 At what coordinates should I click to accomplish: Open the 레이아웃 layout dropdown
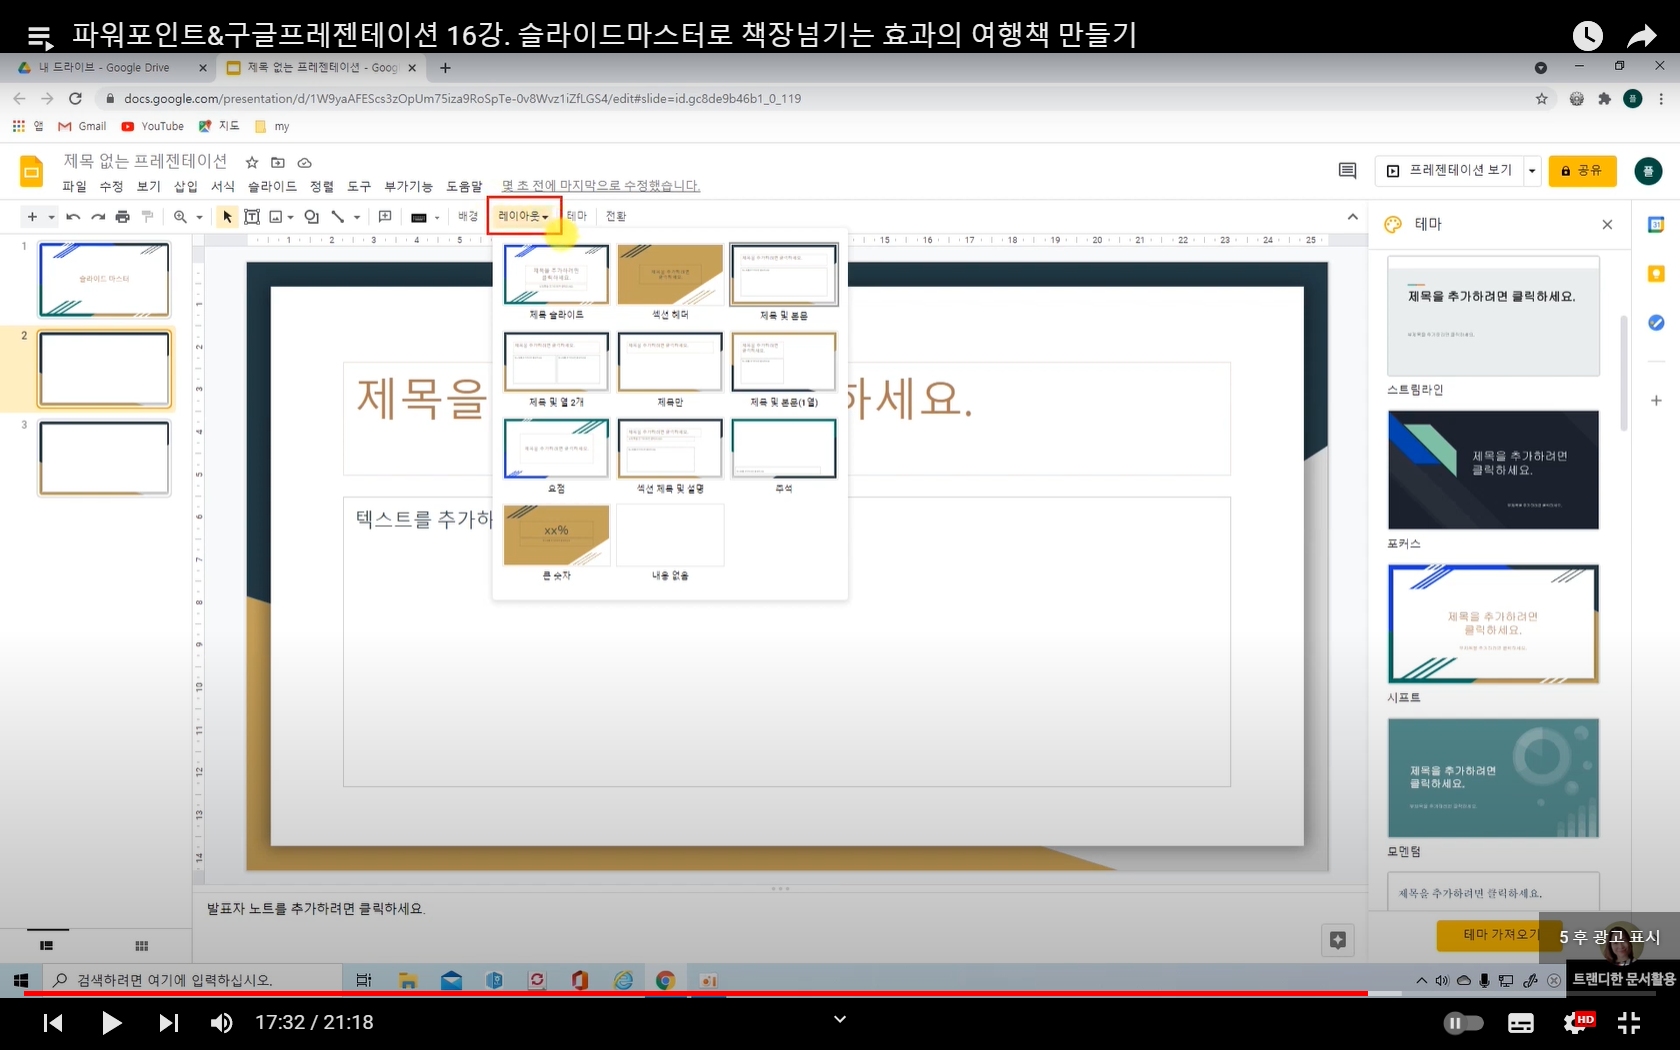(x=524, y=216)
